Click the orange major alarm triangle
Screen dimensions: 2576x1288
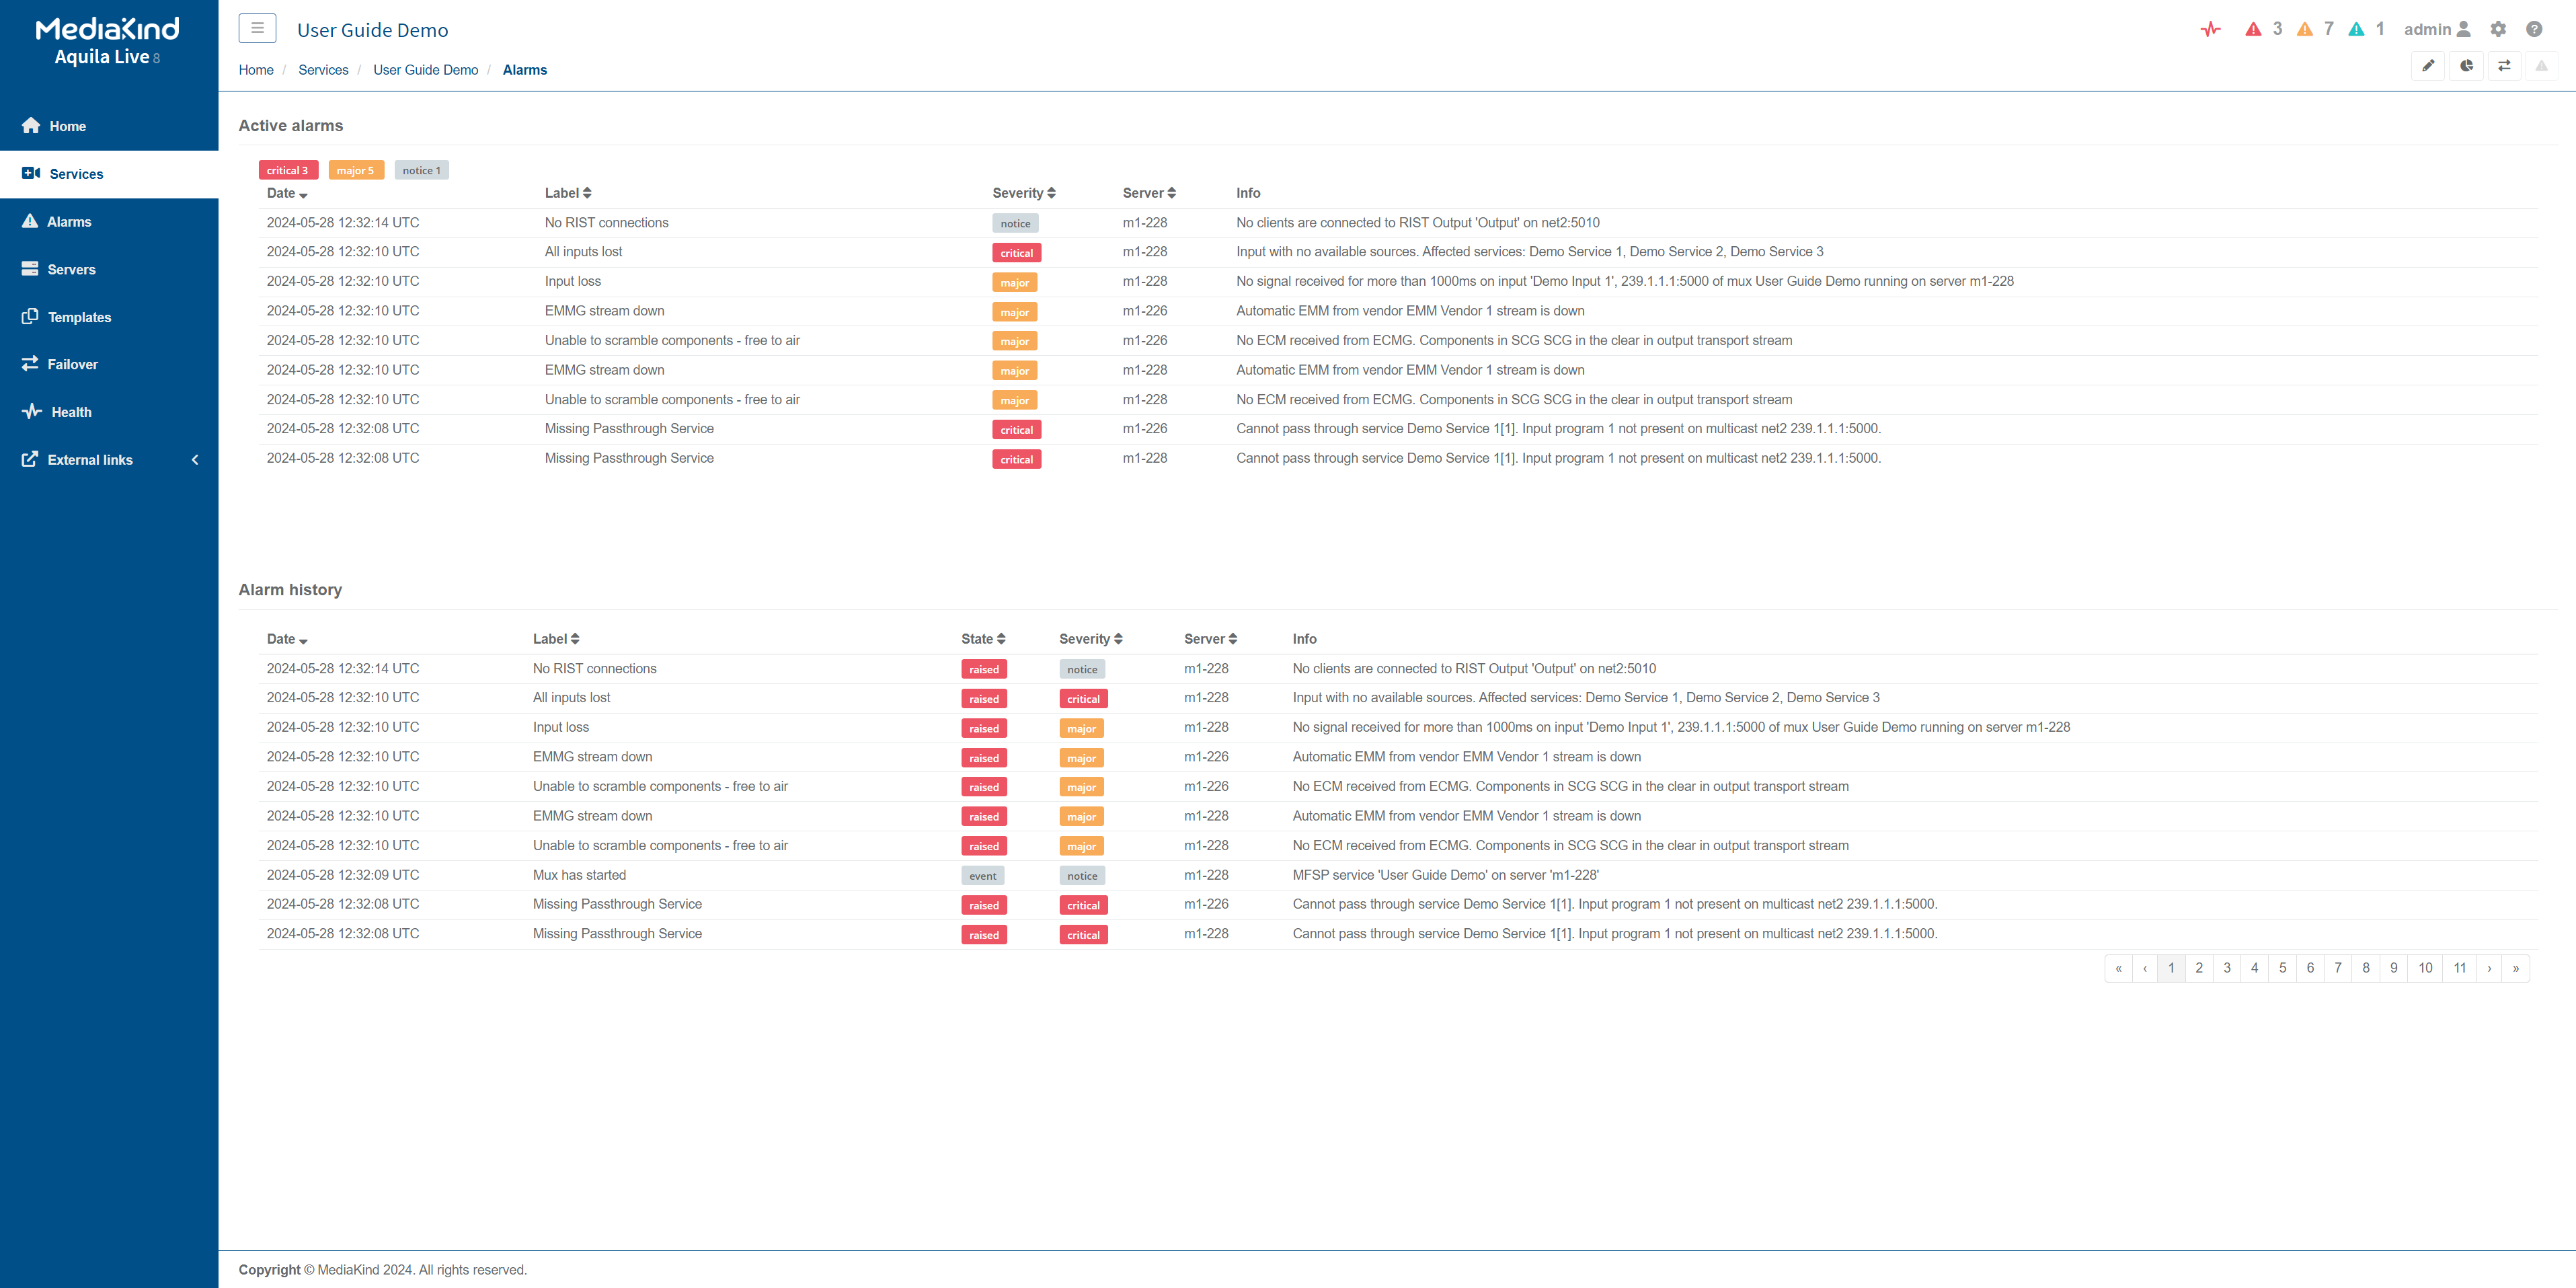click(2305, 29)
